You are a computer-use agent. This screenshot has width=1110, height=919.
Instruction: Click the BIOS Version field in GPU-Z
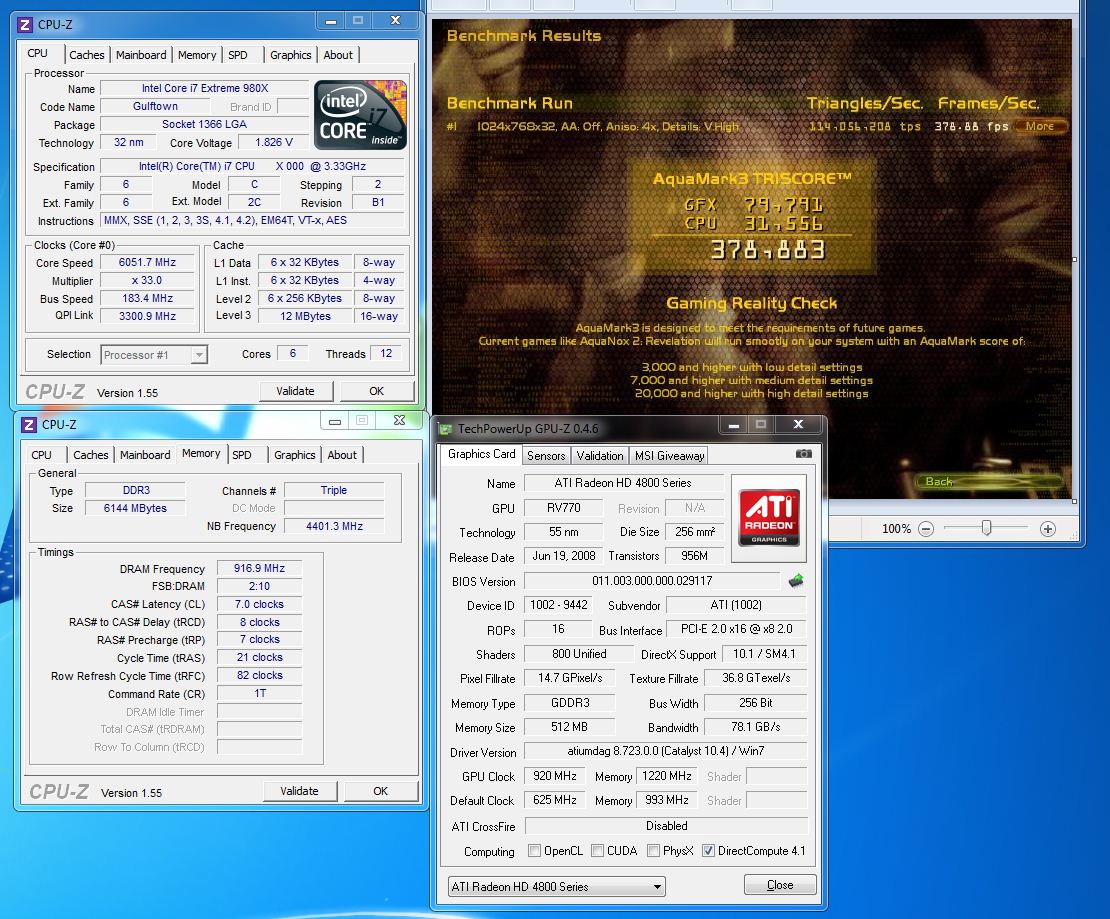[651, 581]
